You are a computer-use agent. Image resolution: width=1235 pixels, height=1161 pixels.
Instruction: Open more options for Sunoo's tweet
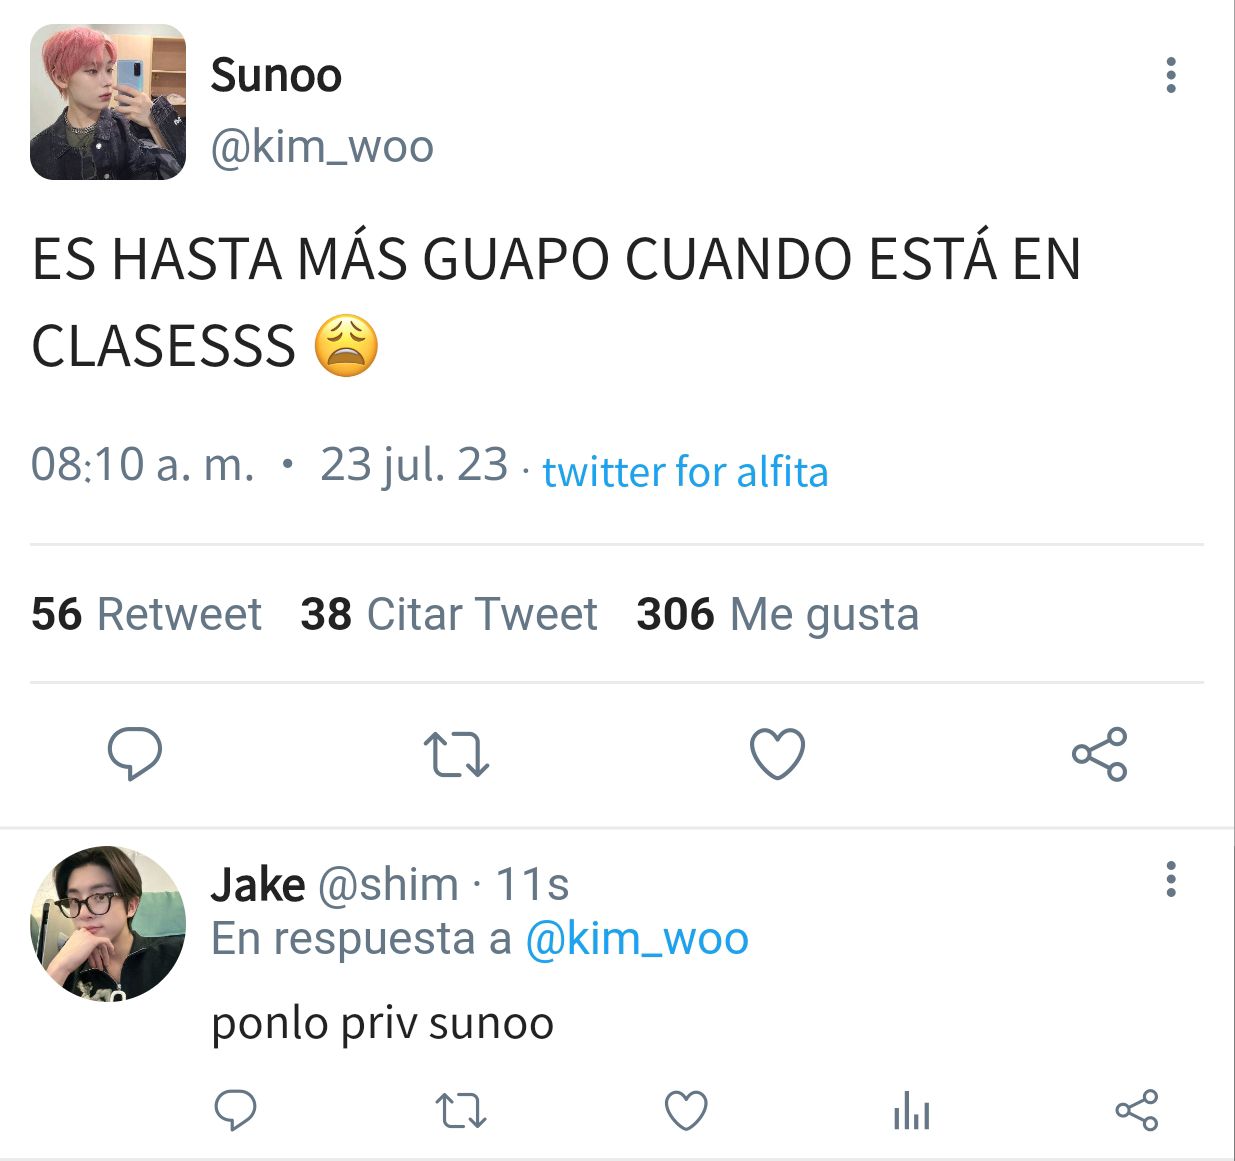(1170, 76)
